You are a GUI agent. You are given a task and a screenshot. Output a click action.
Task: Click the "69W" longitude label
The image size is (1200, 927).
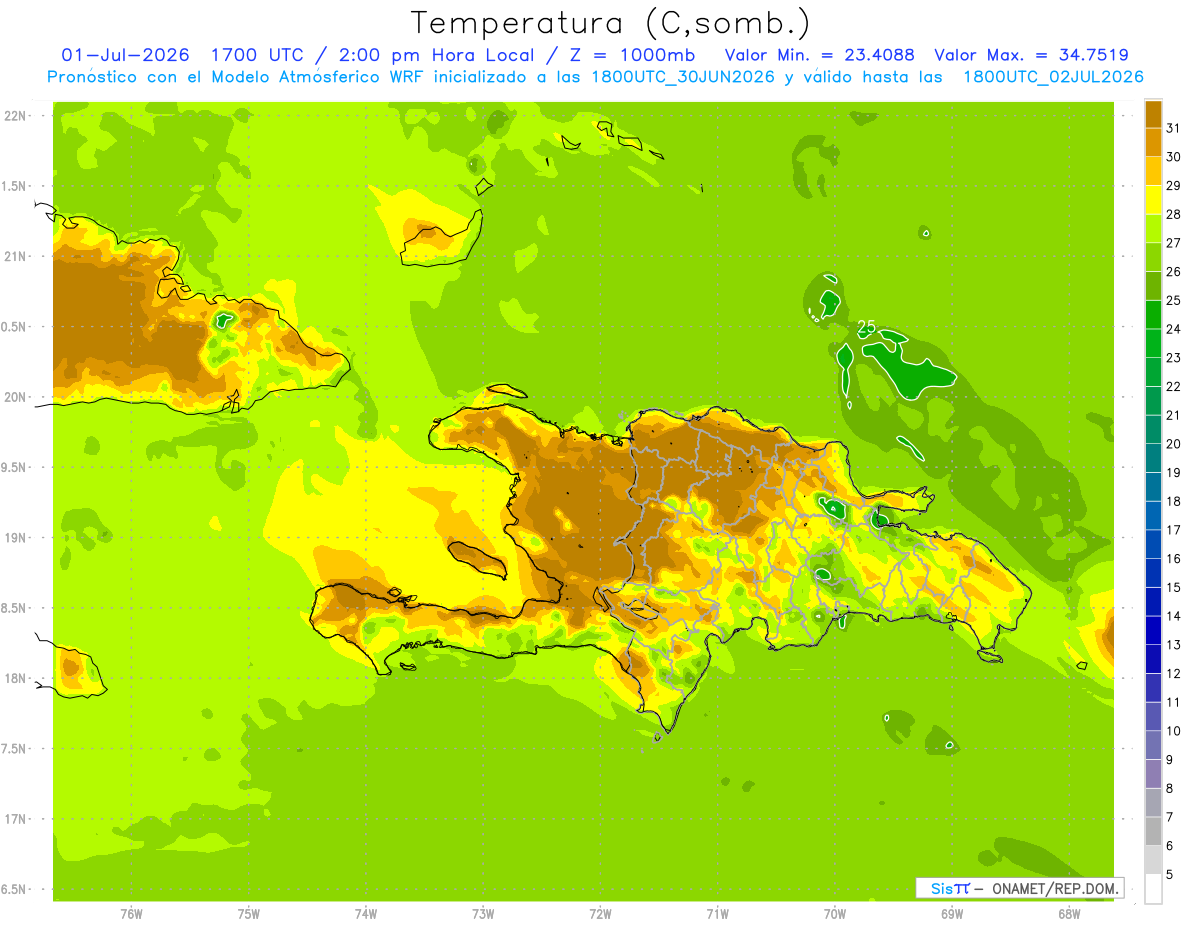[952, 914]
